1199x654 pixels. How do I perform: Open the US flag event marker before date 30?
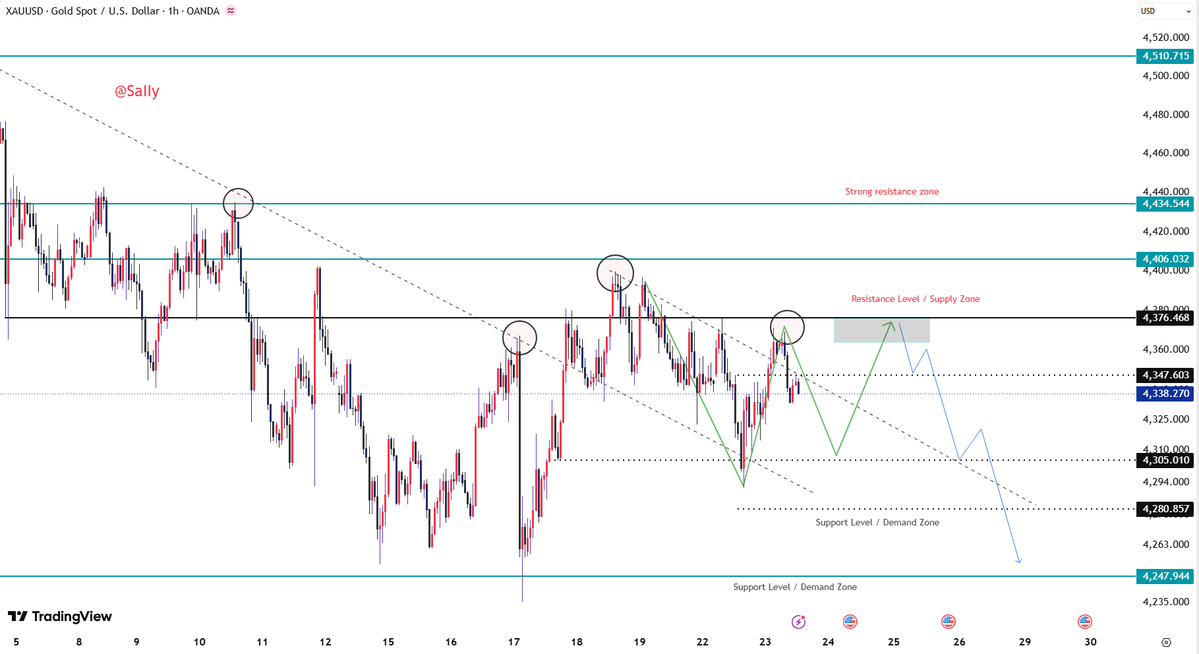coord(1084,621)
